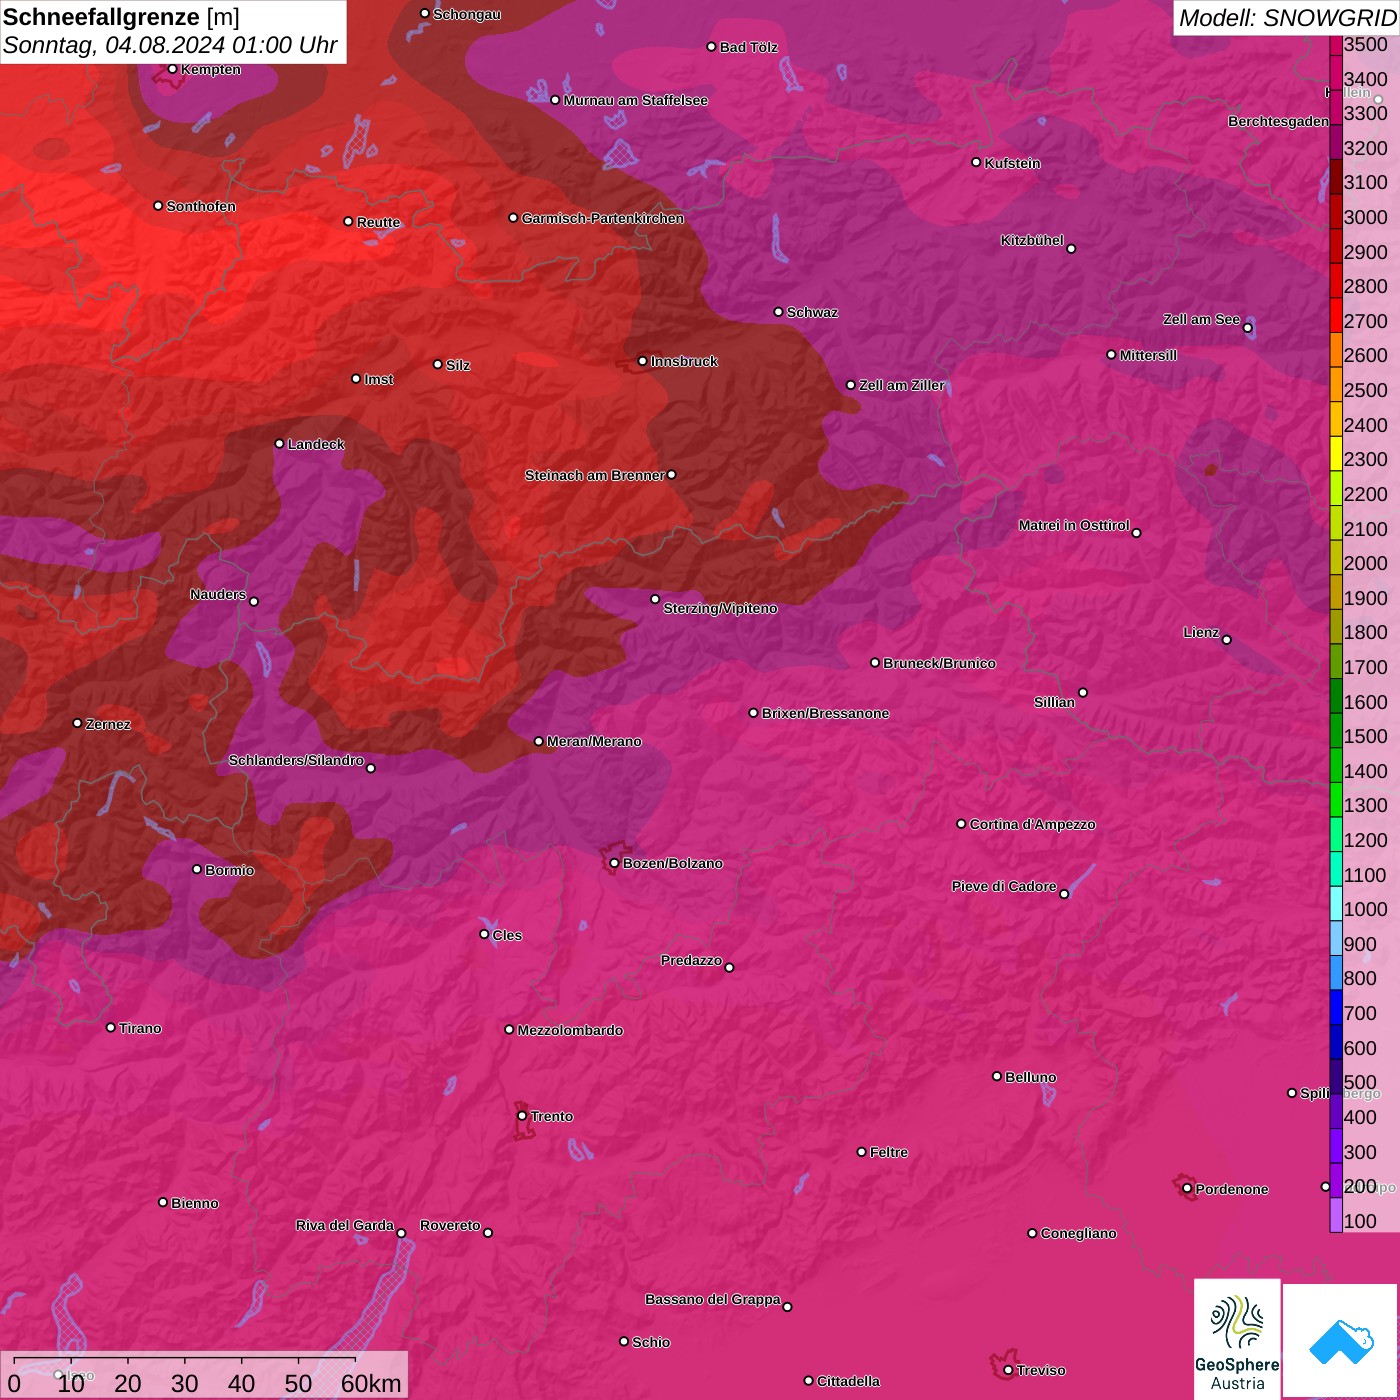Click the Zernez city marker

pos(78,723)
